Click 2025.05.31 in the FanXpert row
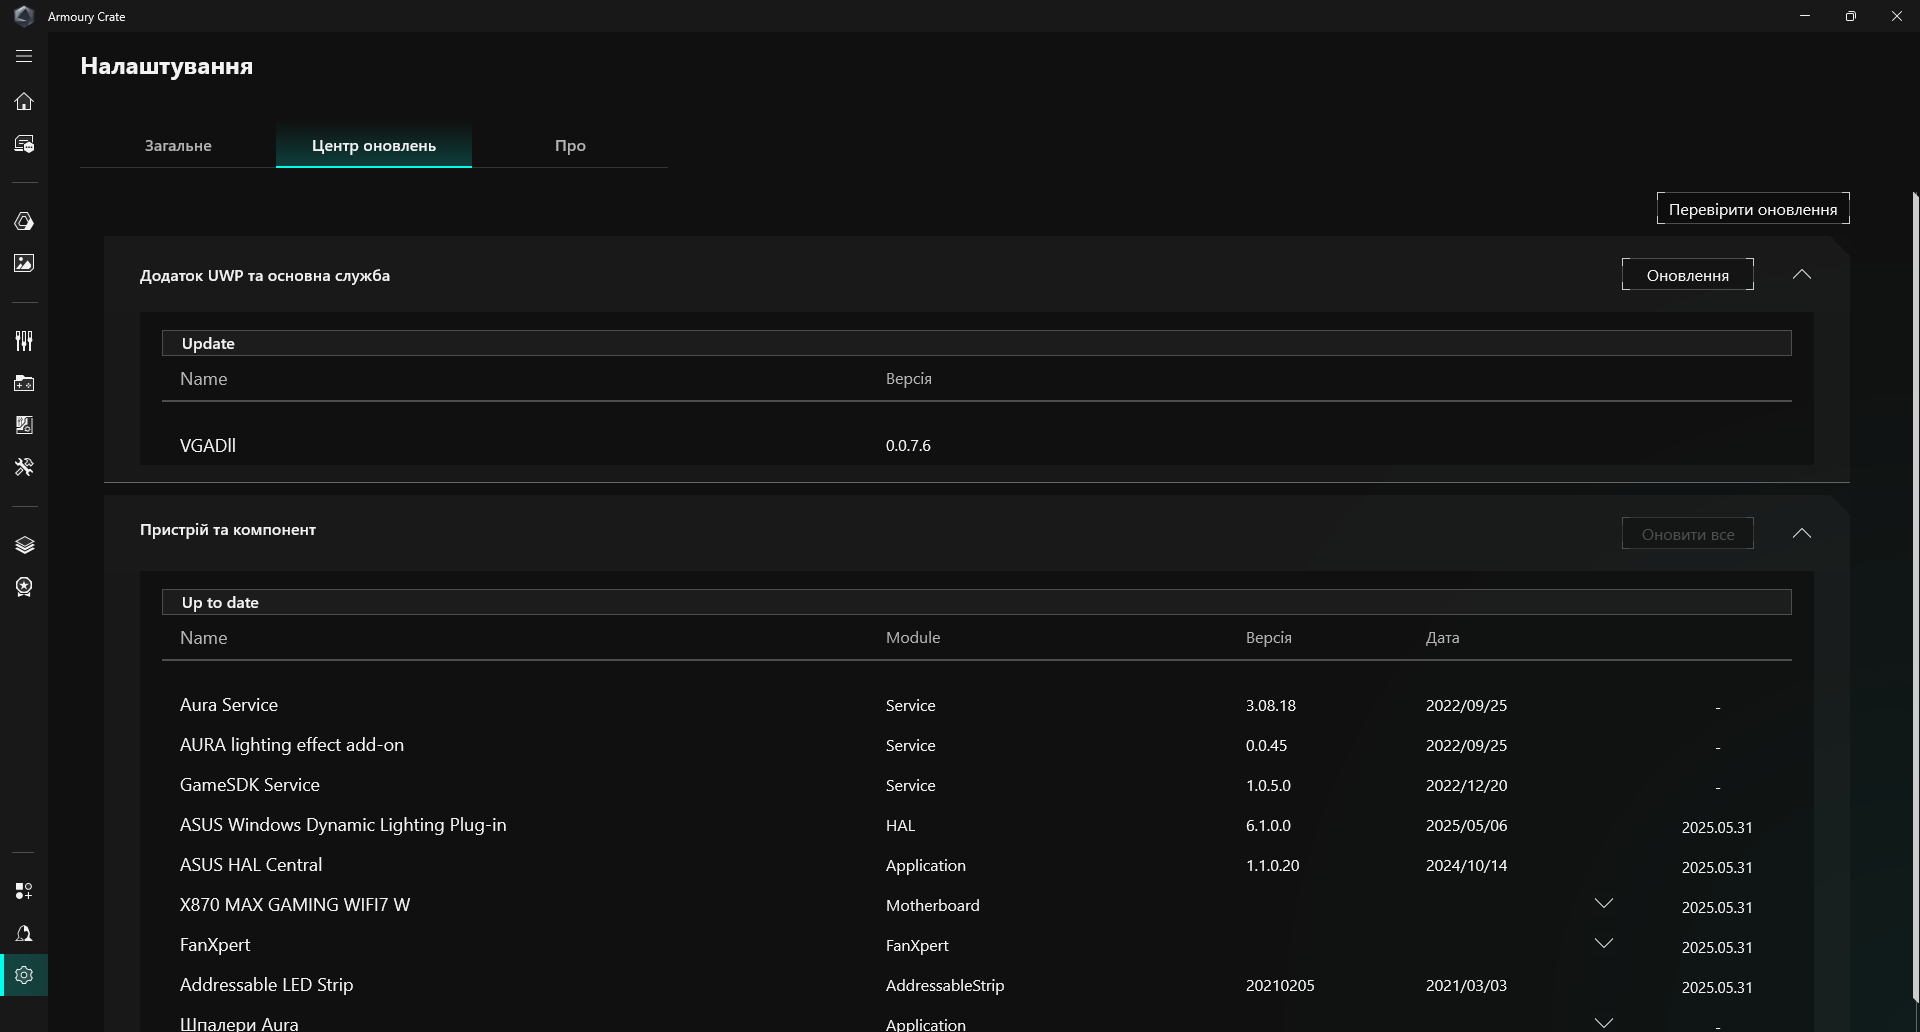The height and width of the screenshot is (1032, 1920). [1717, 948]
